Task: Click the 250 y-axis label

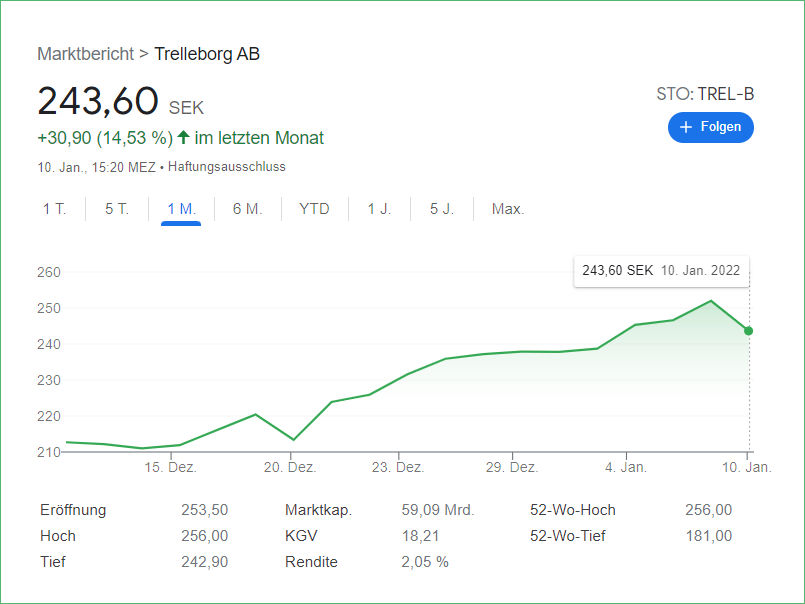Action: point(49,308)
